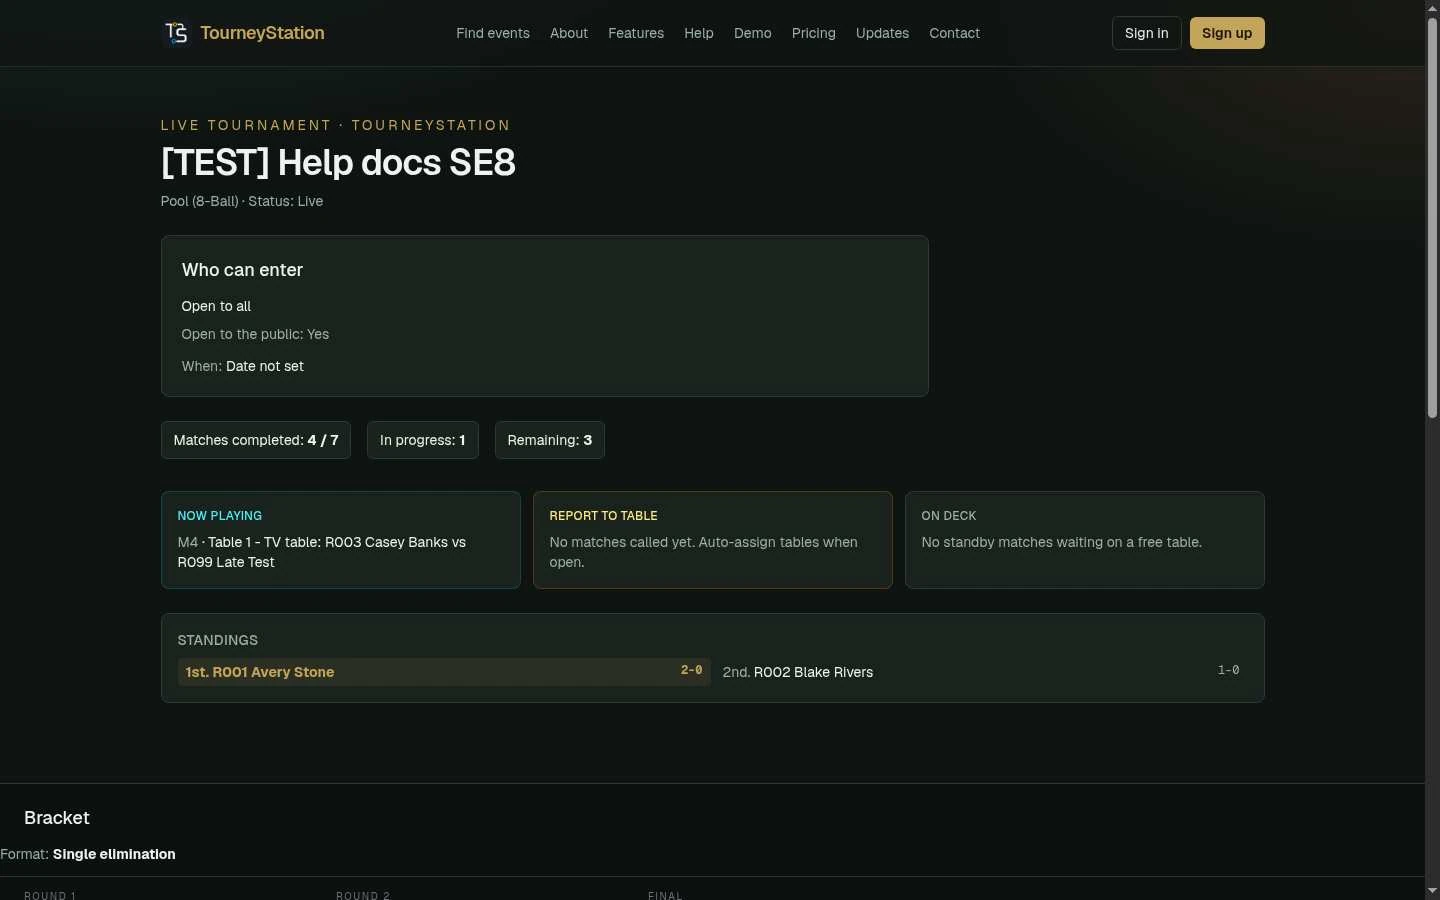
Task: Click the 2-0 record for Avery Stone
Action: click(692, 670)
